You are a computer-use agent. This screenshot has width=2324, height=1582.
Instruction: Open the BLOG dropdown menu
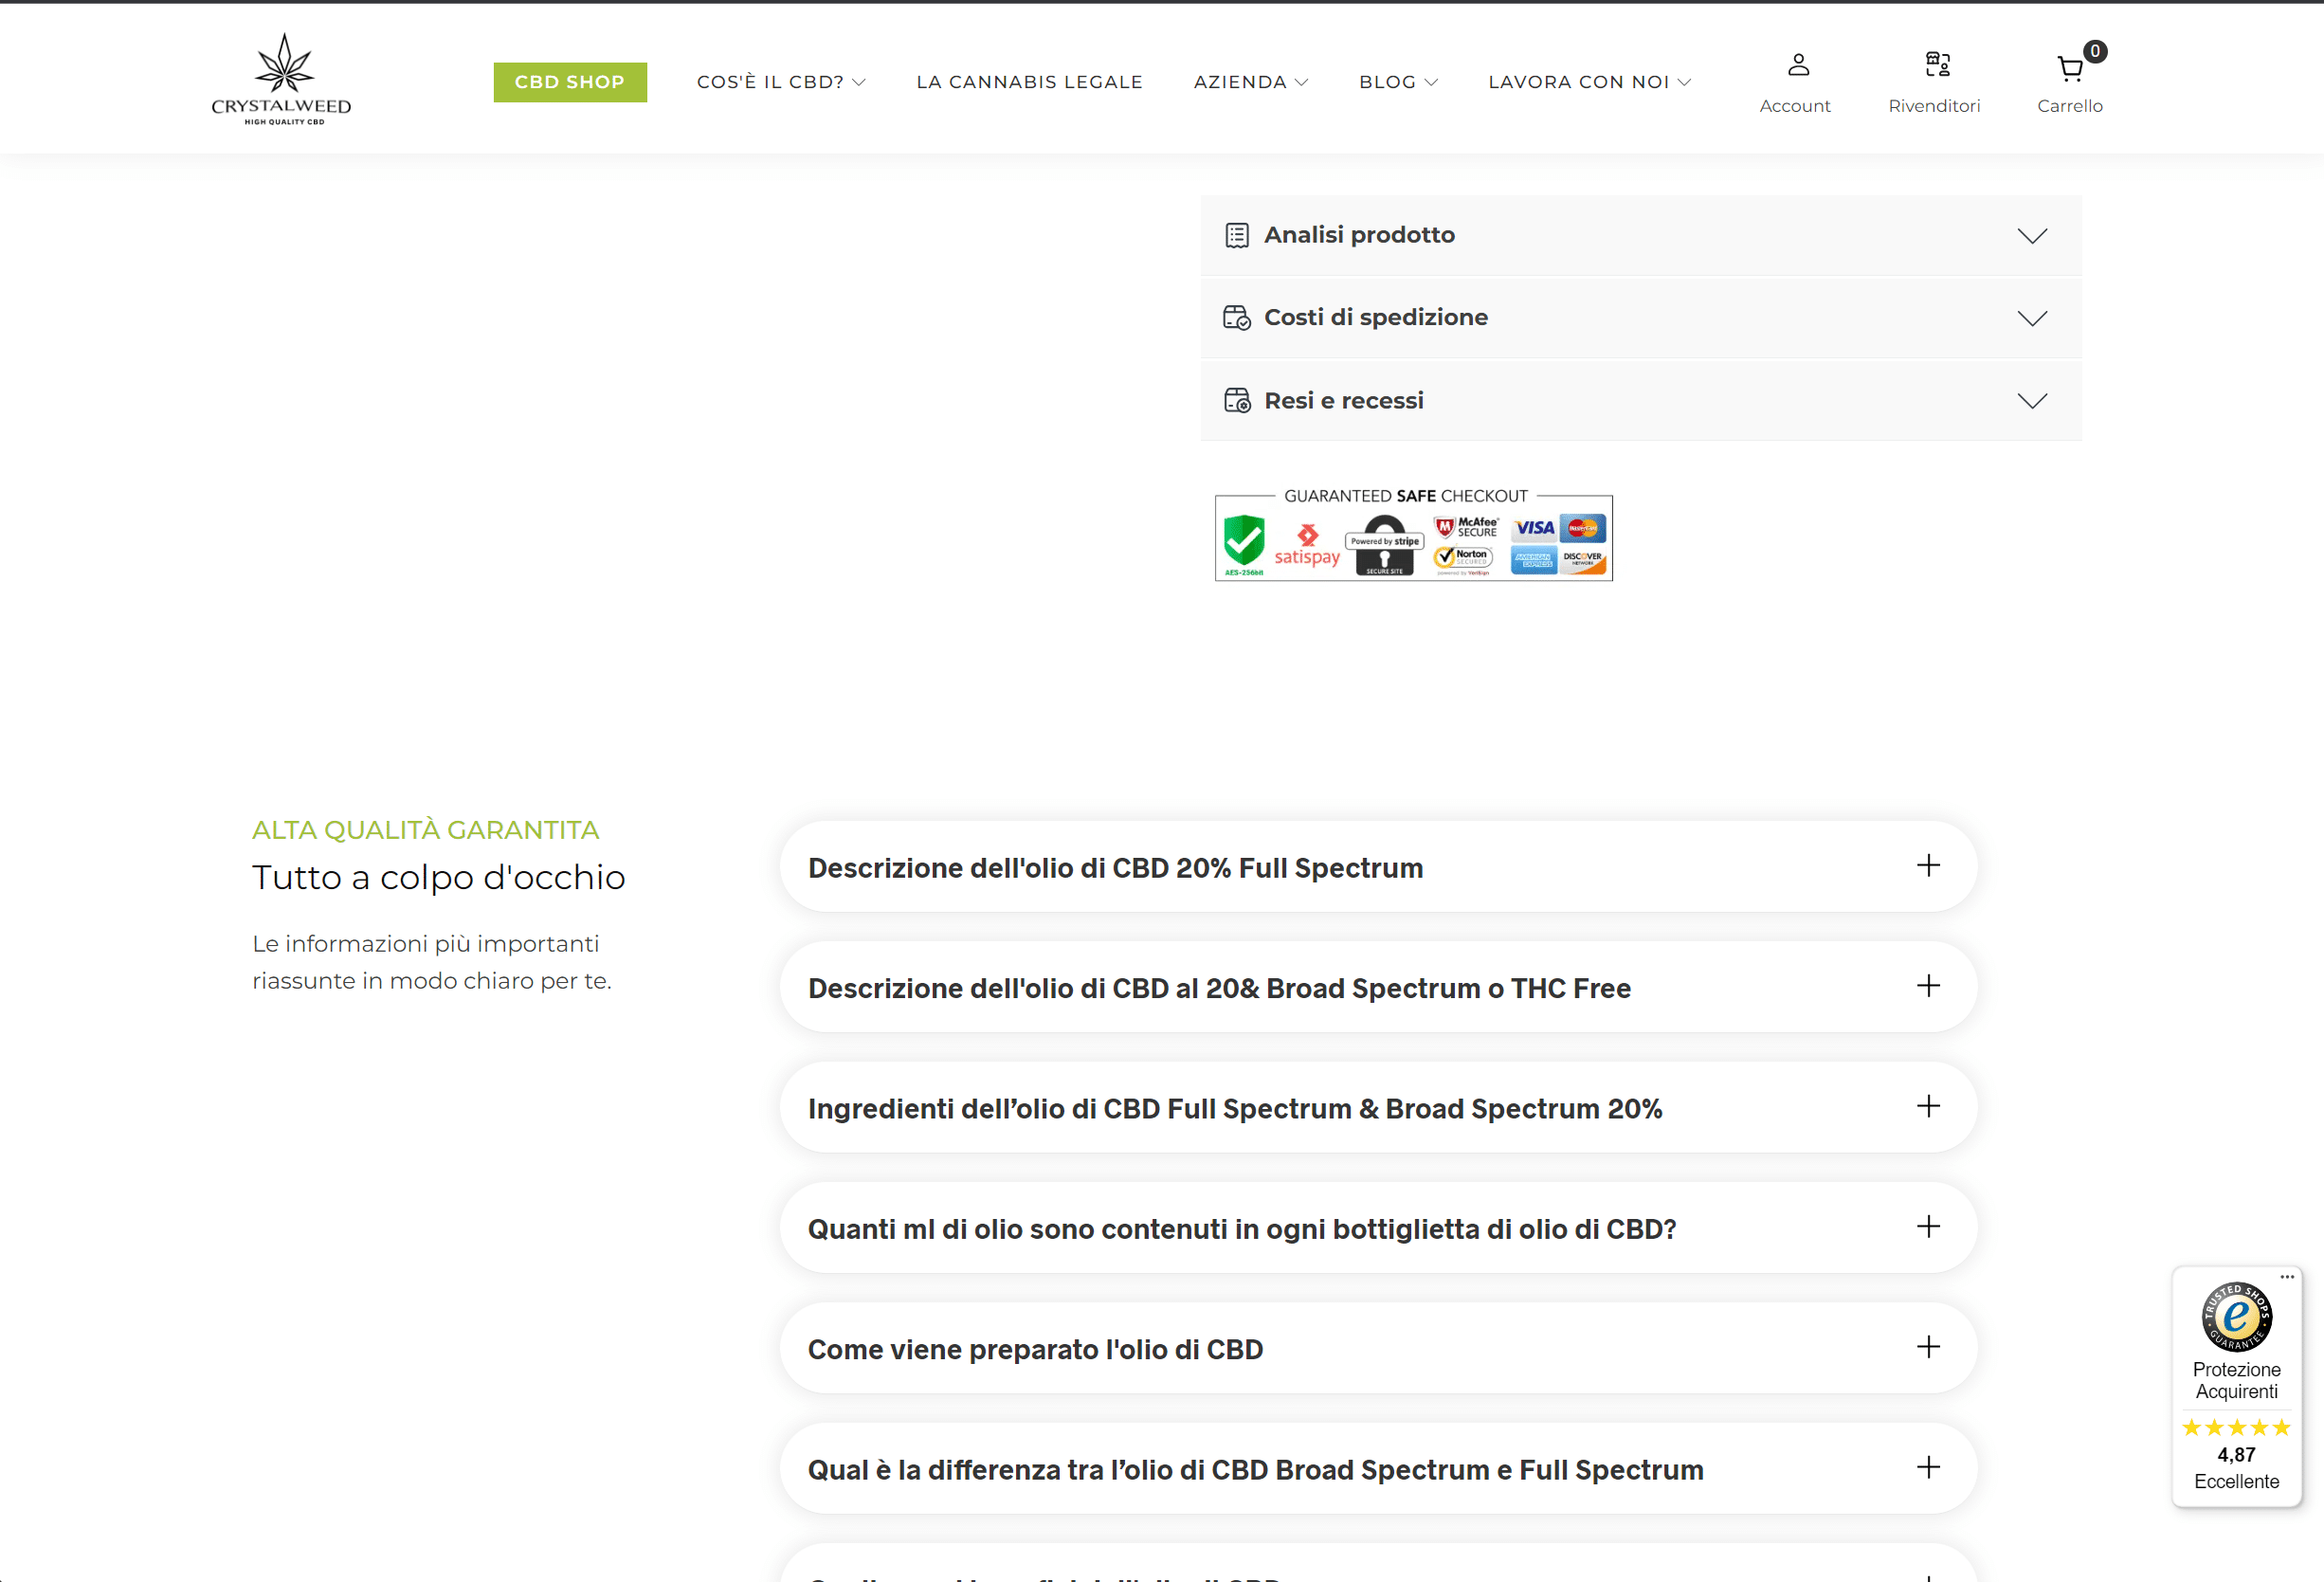click(x=1398, y=82)
